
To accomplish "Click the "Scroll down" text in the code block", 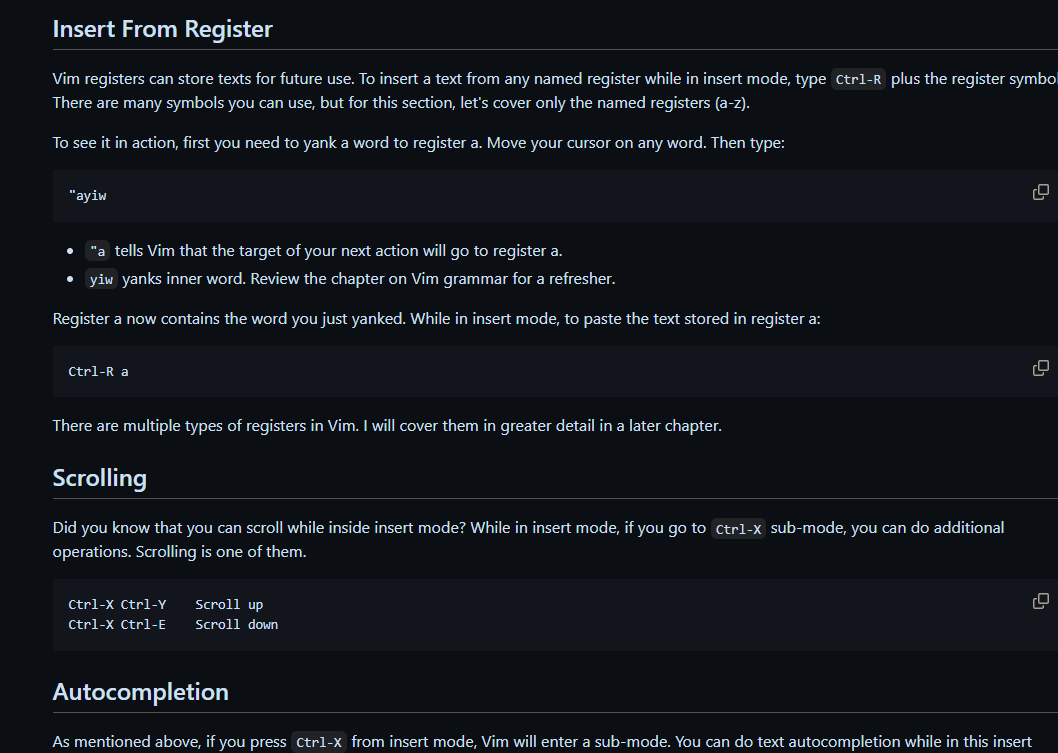I will click(236, 625).
